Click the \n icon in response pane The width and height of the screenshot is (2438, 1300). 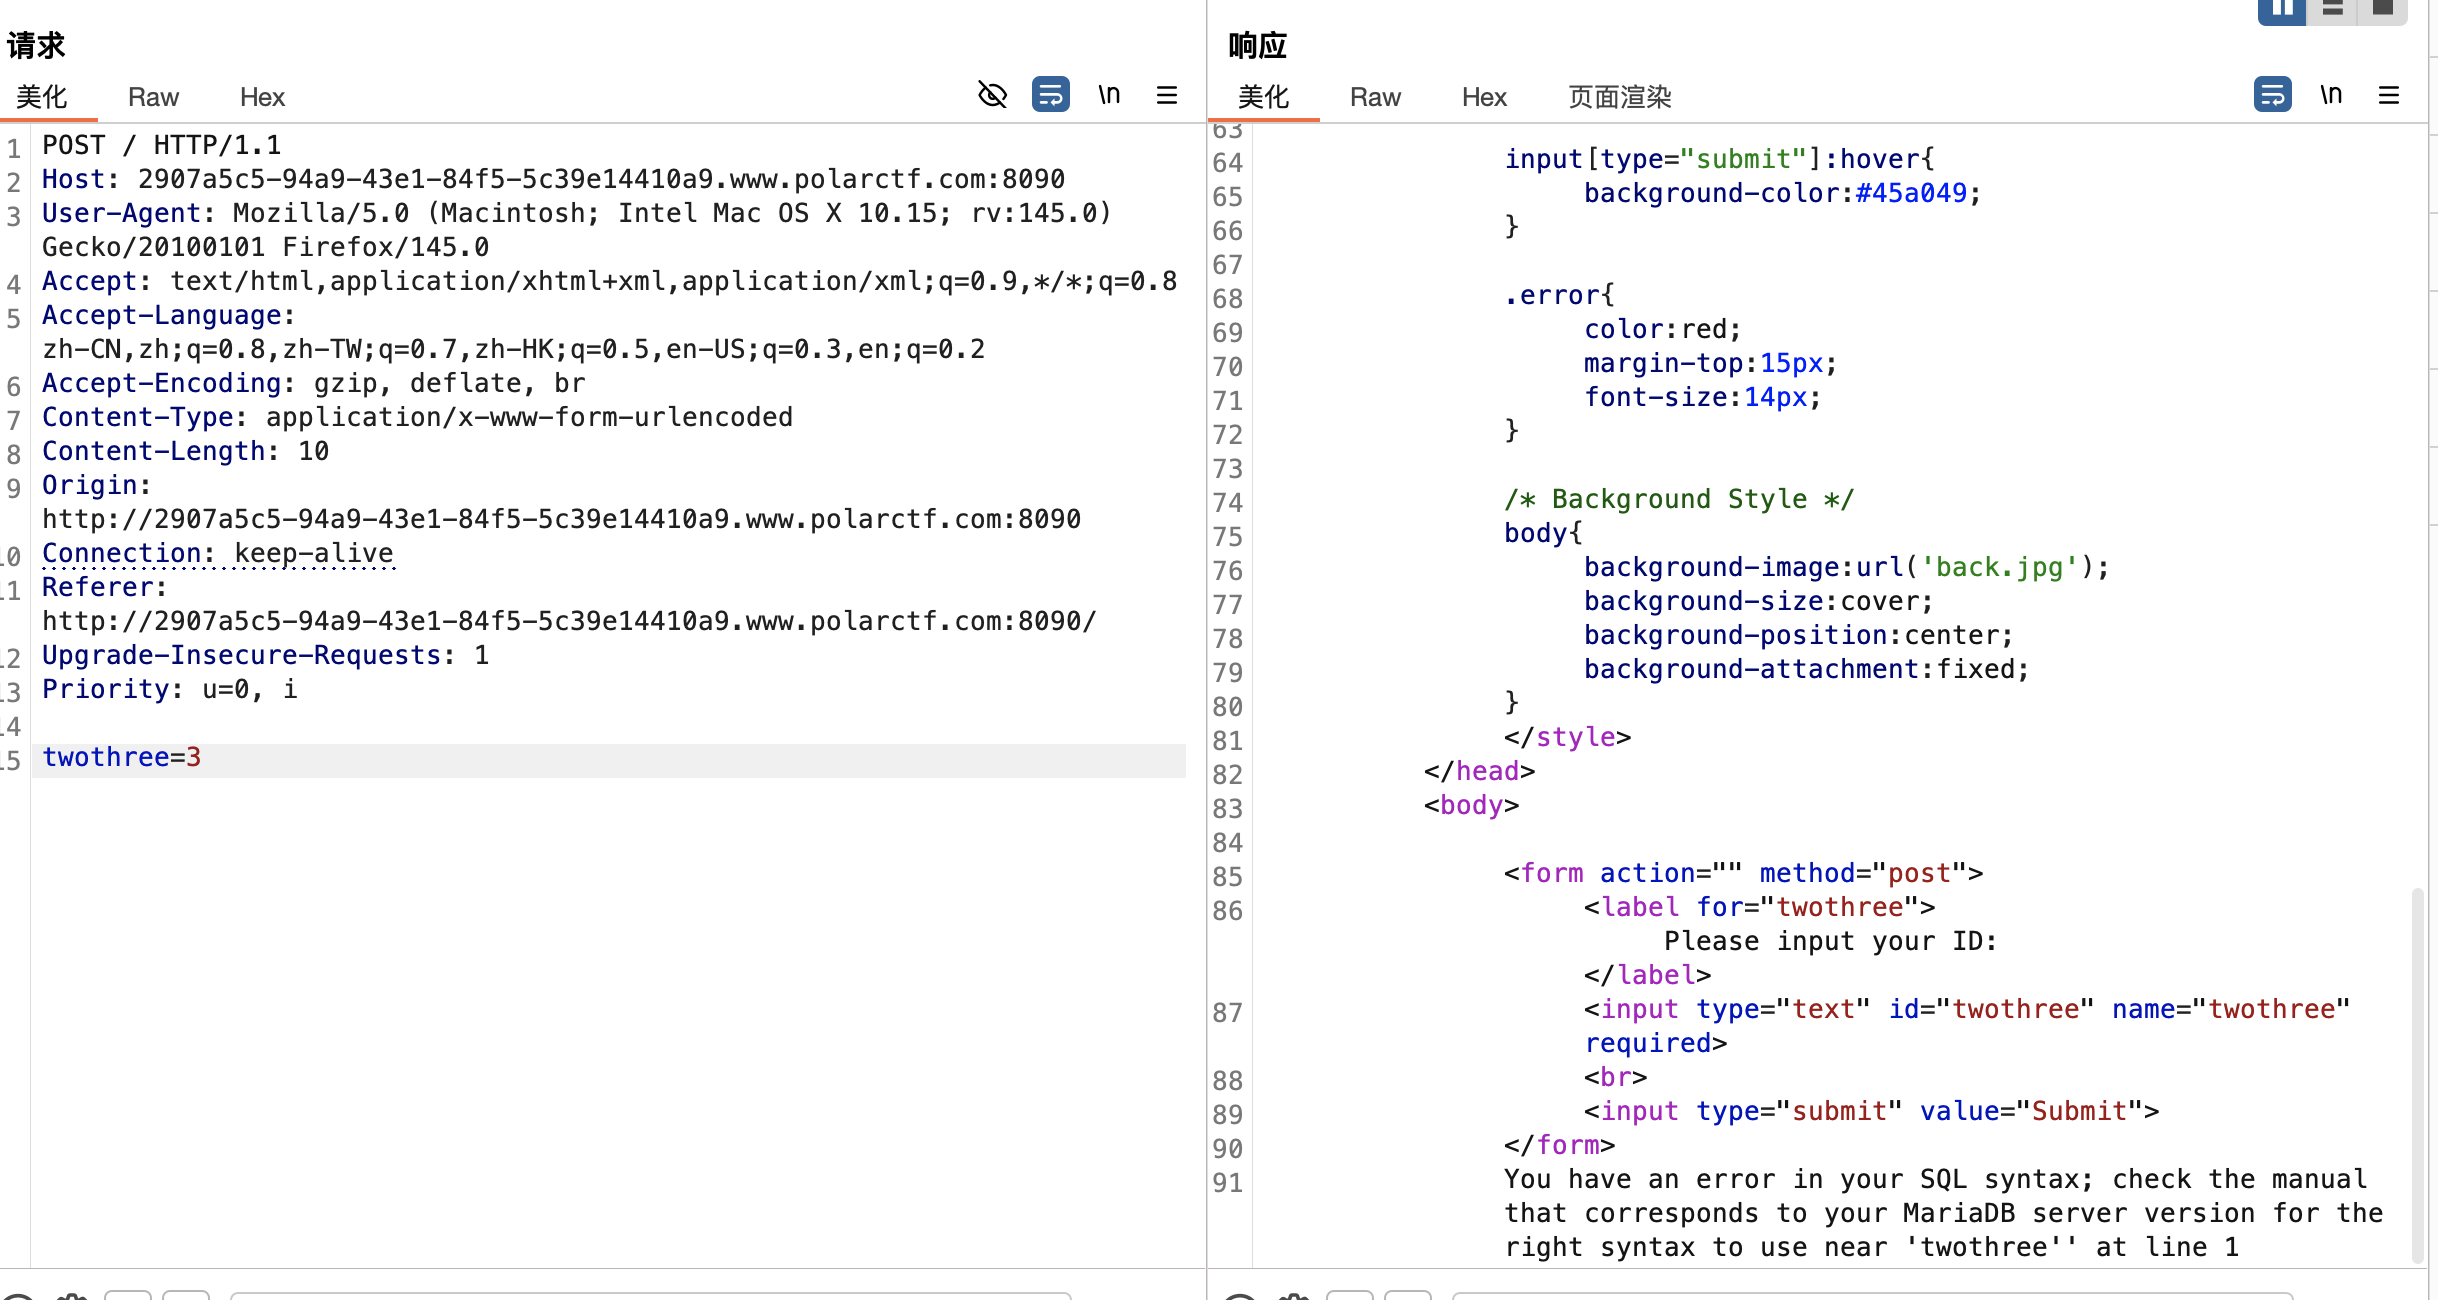tap(2331, 95)
